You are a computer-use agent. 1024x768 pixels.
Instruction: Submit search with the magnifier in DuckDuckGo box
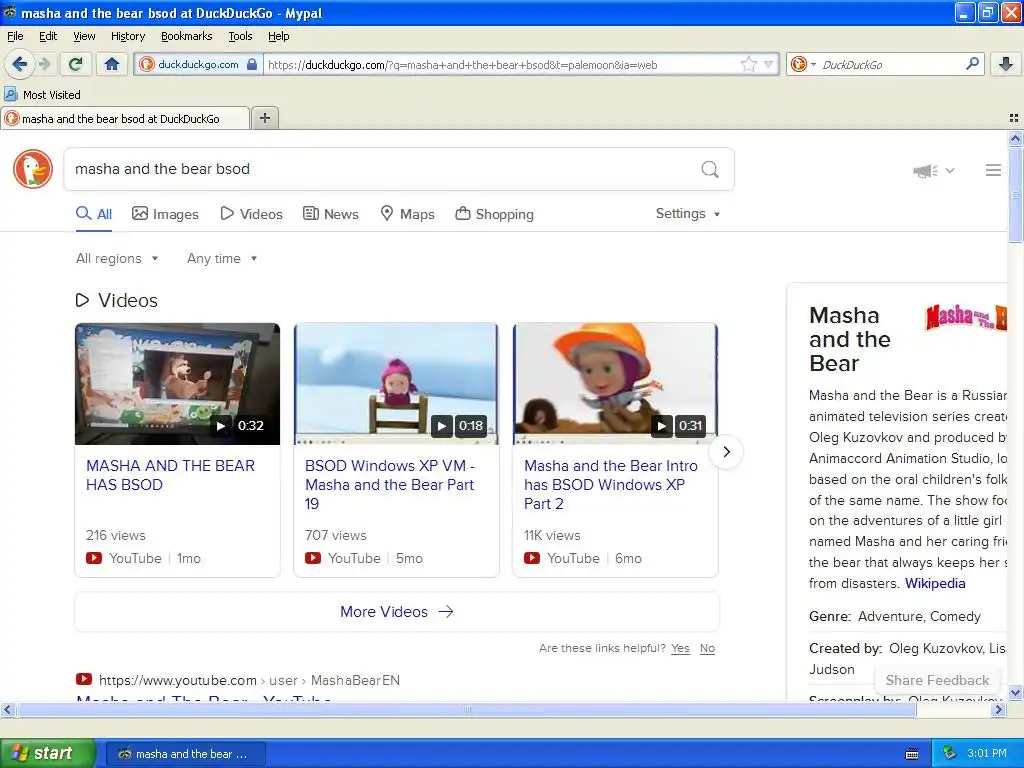(710, 169)
